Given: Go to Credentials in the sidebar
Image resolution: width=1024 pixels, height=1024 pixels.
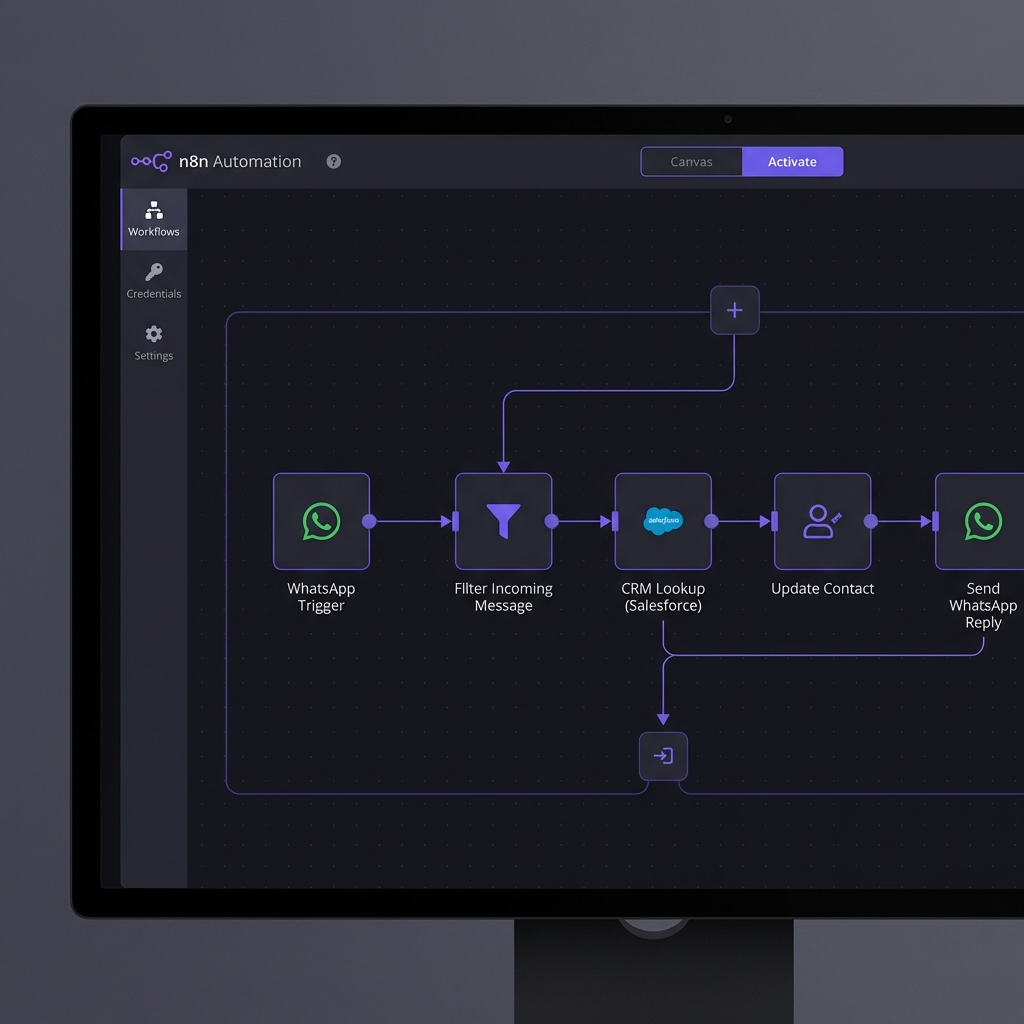Looking at the screenshot, I should coord(154,280).
